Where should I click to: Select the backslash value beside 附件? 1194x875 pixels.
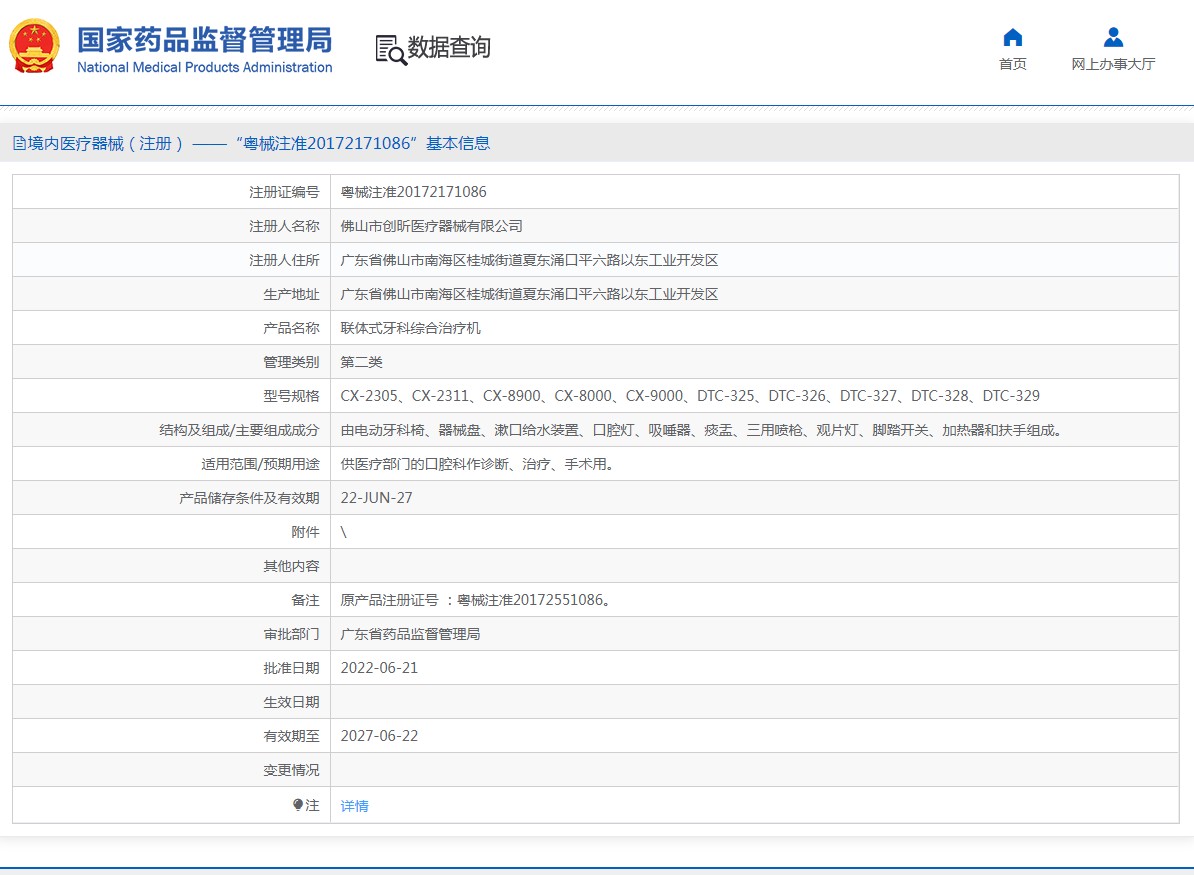tap(343, 532)
